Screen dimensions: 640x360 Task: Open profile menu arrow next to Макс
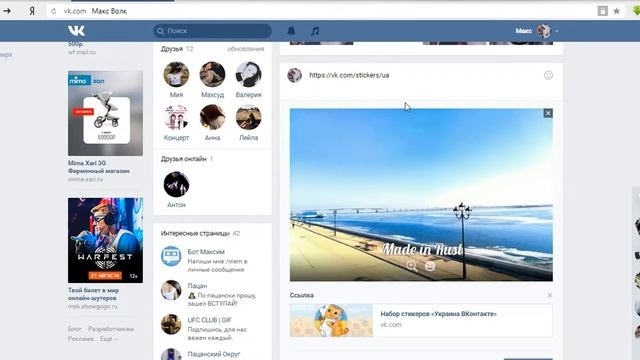[557, 31]
